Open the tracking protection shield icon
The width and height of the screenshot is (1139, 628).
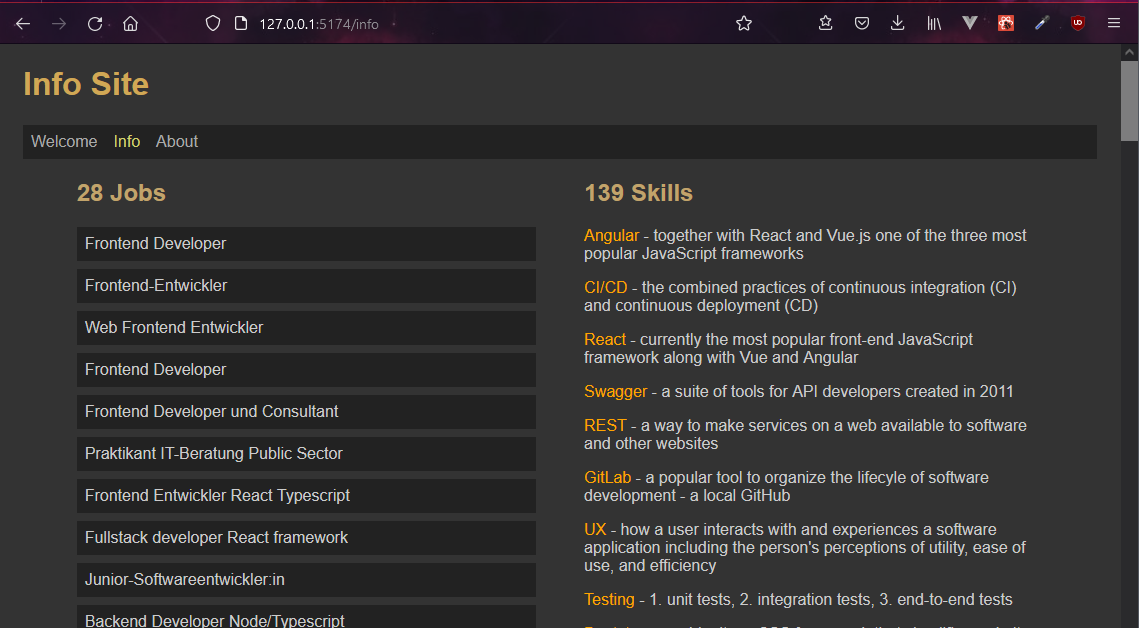pyautogui.click(x=212, y=24)
